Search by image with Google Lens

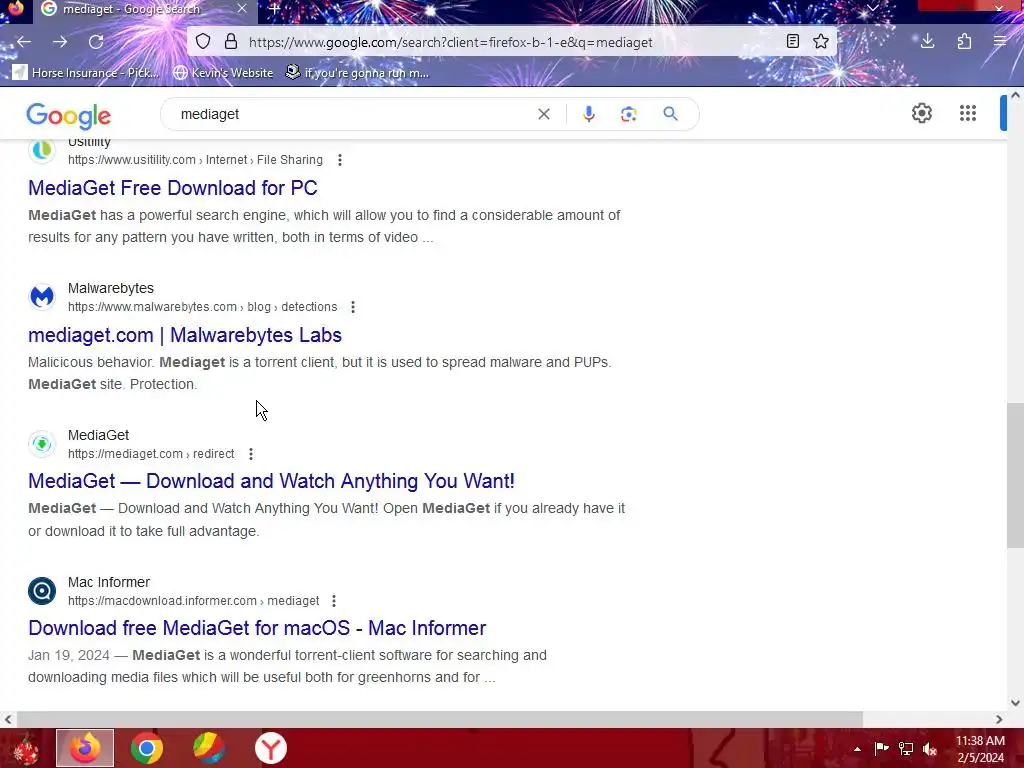tap(628, 114)
